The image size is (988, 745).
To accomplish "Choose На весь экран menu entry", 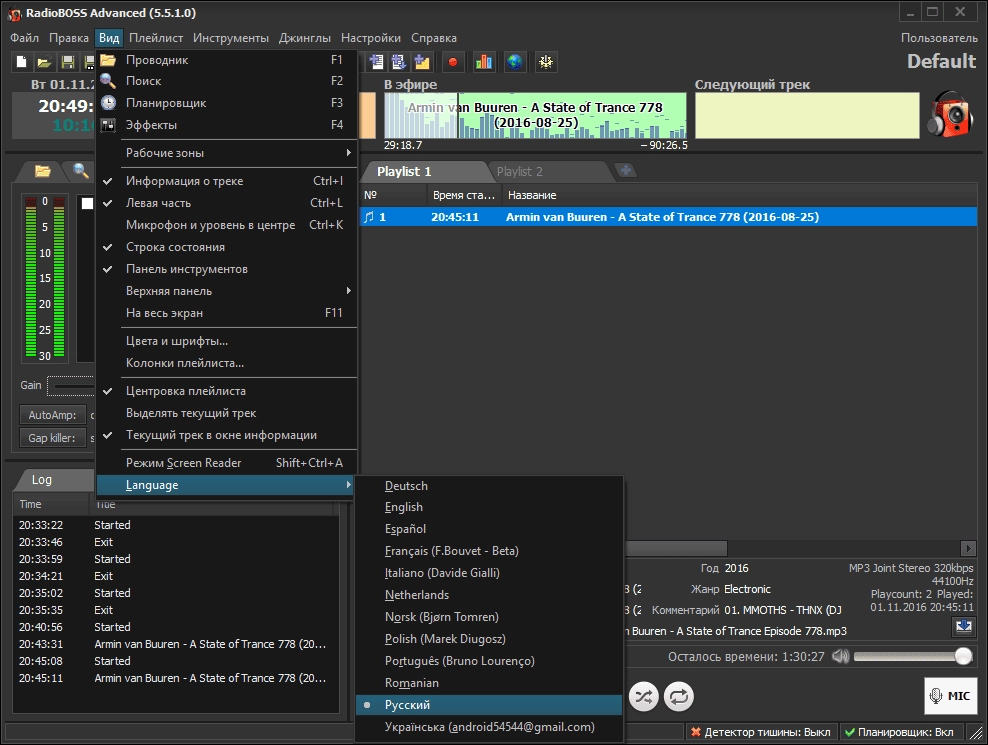I will click(x=227, y=313).
